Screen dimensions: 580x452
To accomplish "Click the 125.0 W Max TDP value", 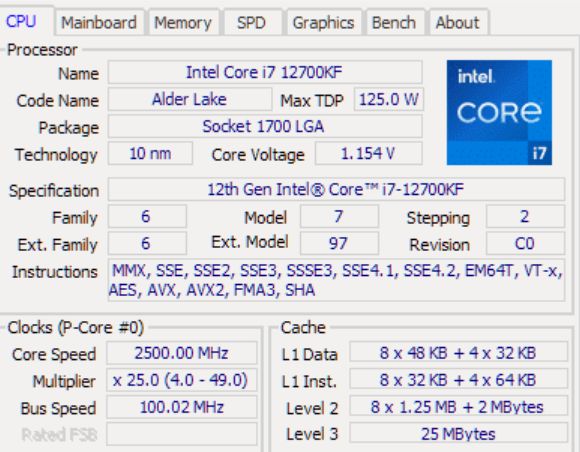I will pyautogui.click(x=389, y=99).
